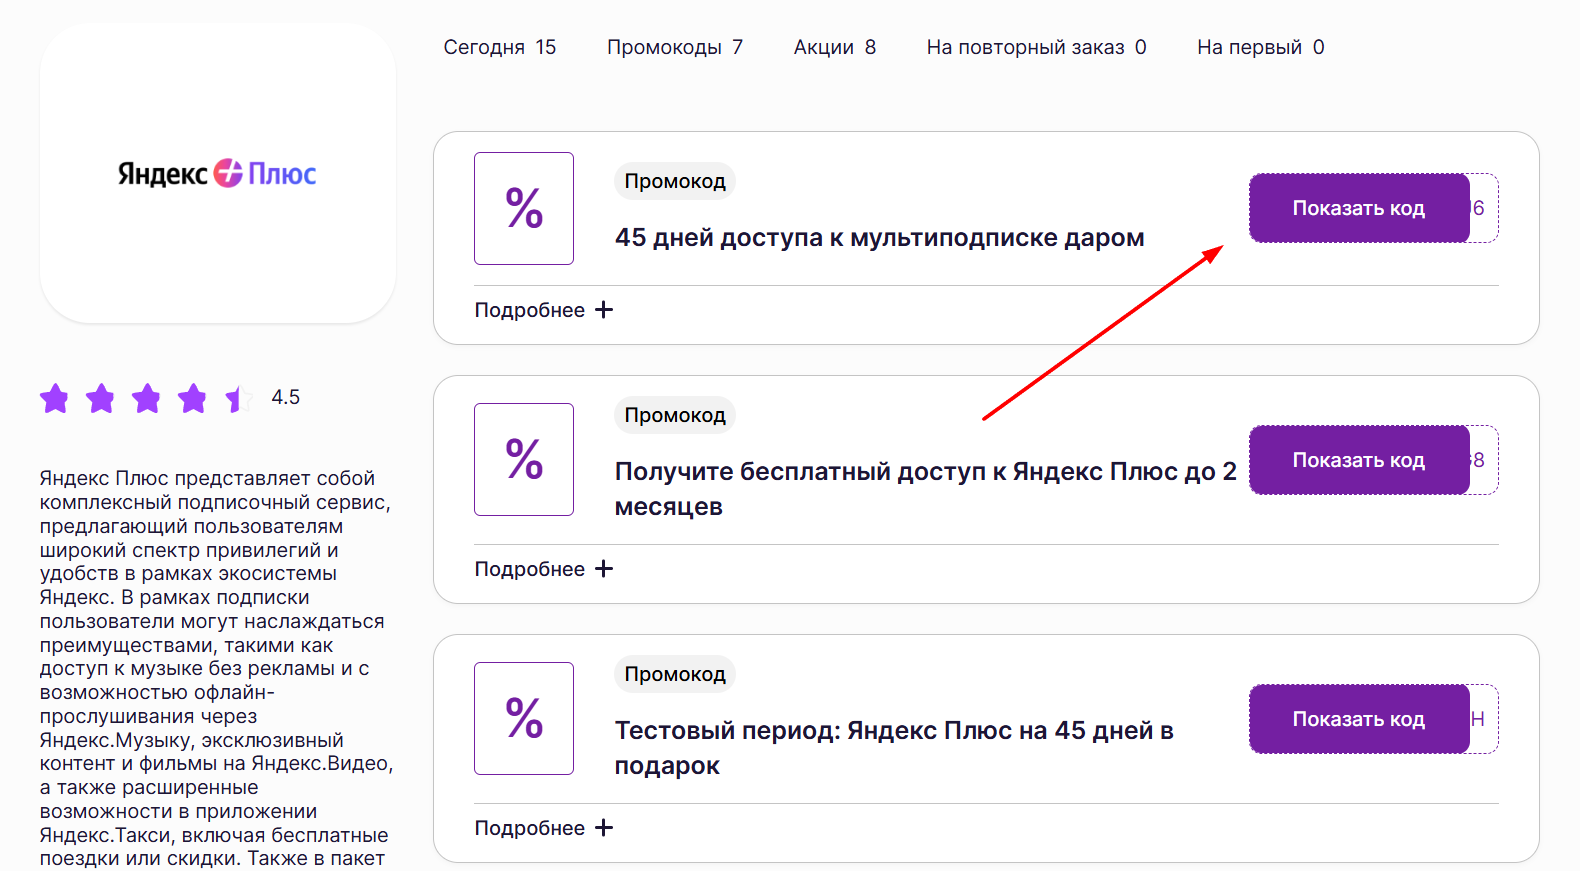Open the На повторный заказ tab
Screen dimensions: 1580x871
1037,47
